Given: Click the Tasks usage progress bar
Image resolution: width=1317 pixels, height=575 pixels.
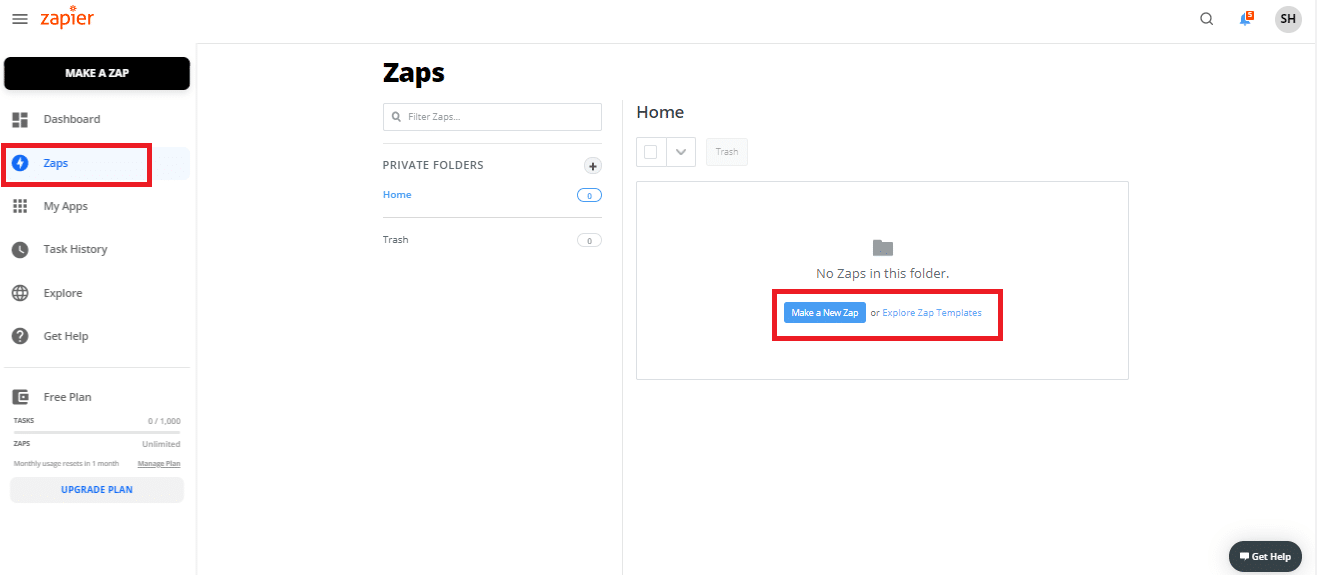Looking at the screenshot, I should click(97, 432).
